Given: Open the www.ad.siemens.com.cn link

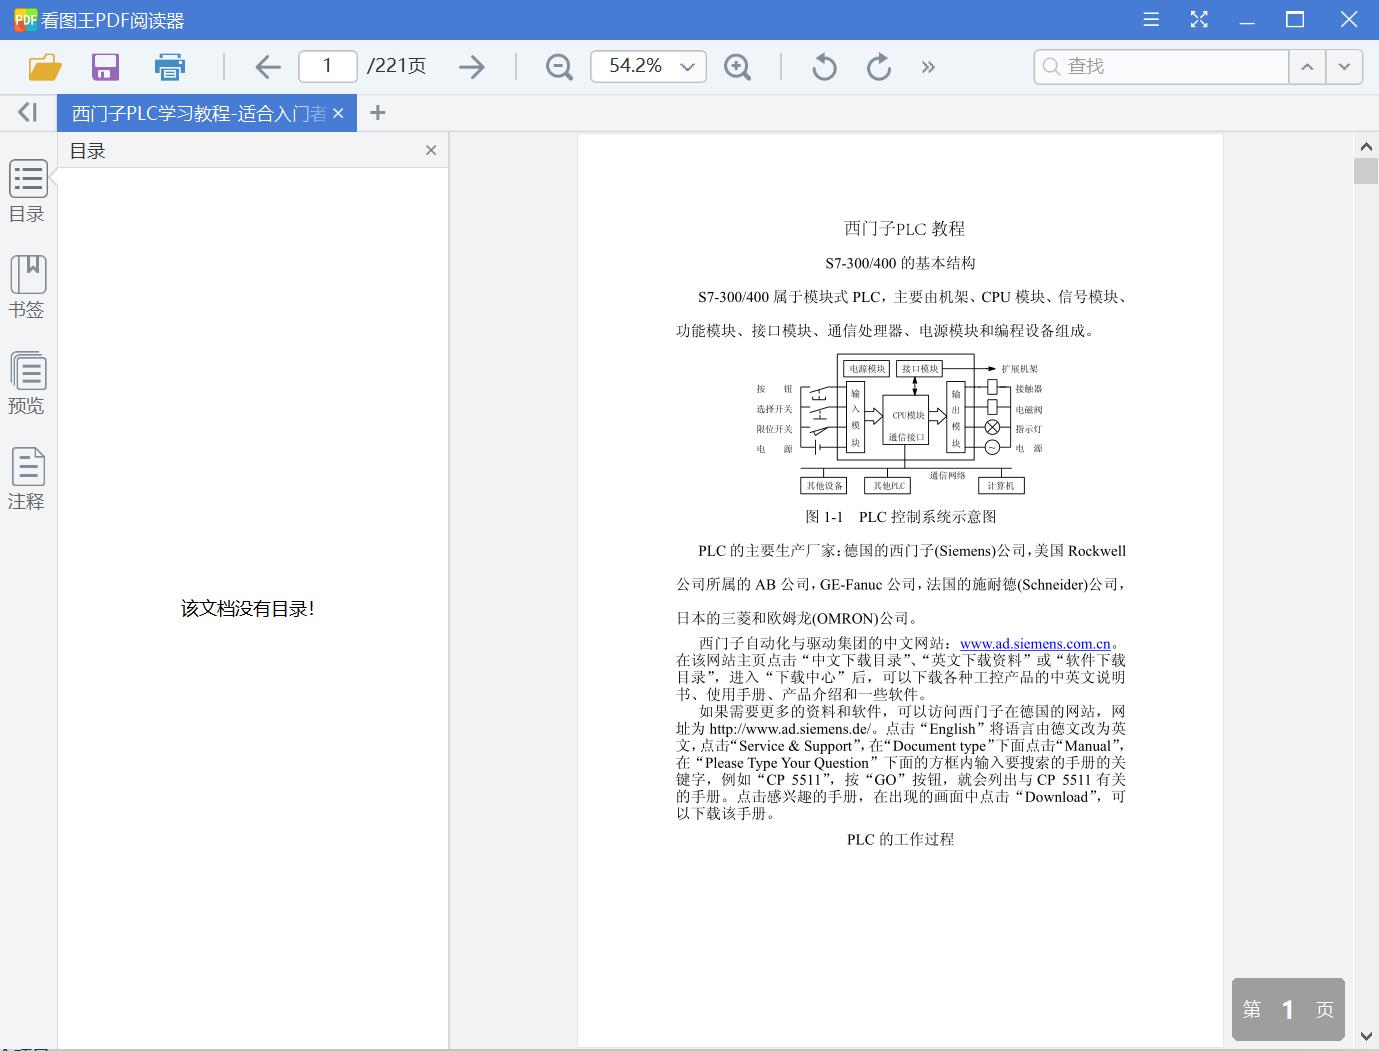Looking at the screenshot, I should click(1035, 644).
